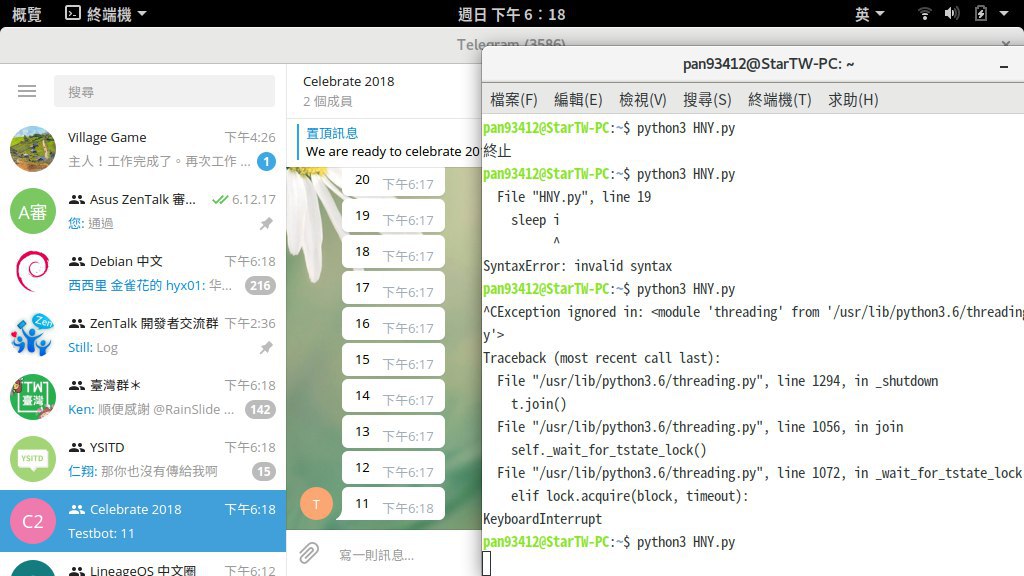Screen dimensions: 1024x576
Task: Click the terminal icon in the top bar
Action: (x=72, y=13)
